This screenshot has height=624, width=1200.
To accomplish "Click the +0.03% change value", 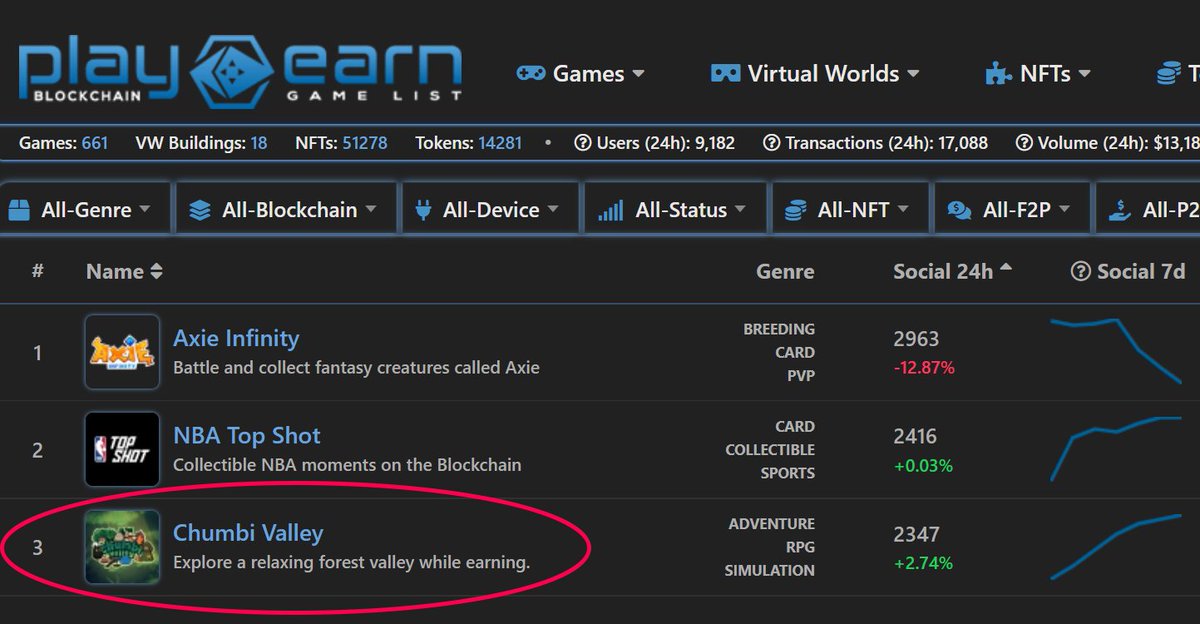I will coord(923,465).
